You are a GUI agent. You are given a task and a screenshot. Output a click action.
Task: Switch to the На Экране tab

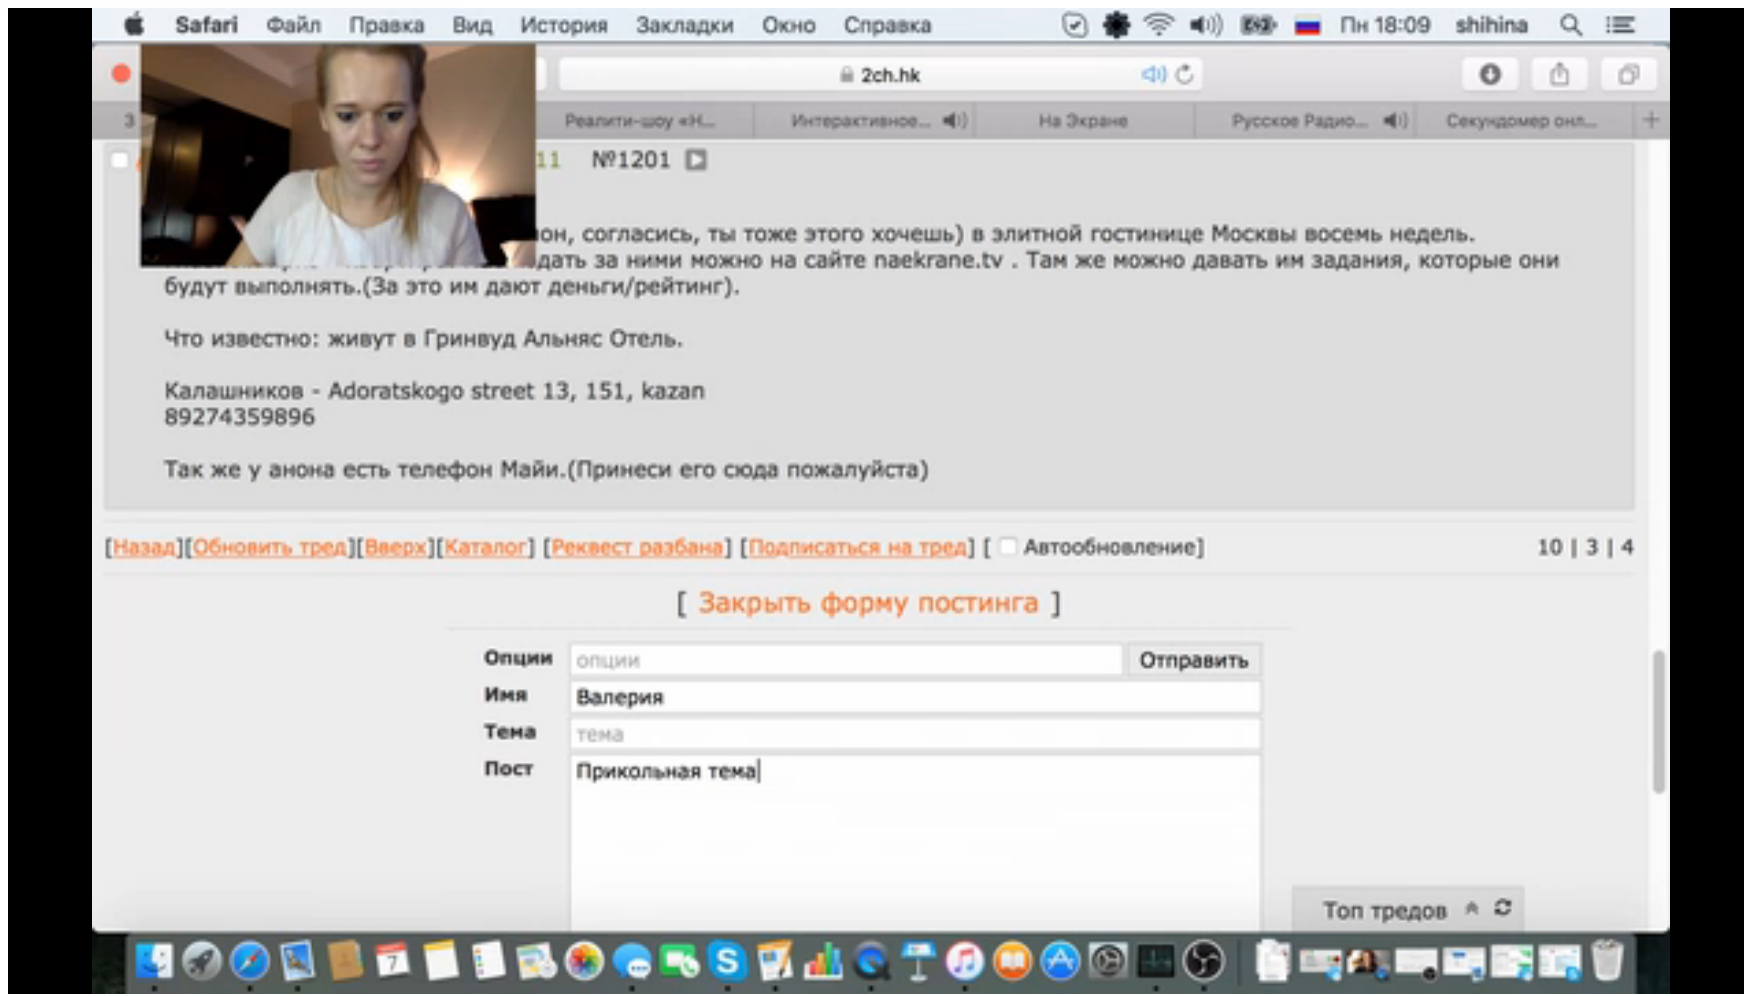click(x=1083, y=121)
